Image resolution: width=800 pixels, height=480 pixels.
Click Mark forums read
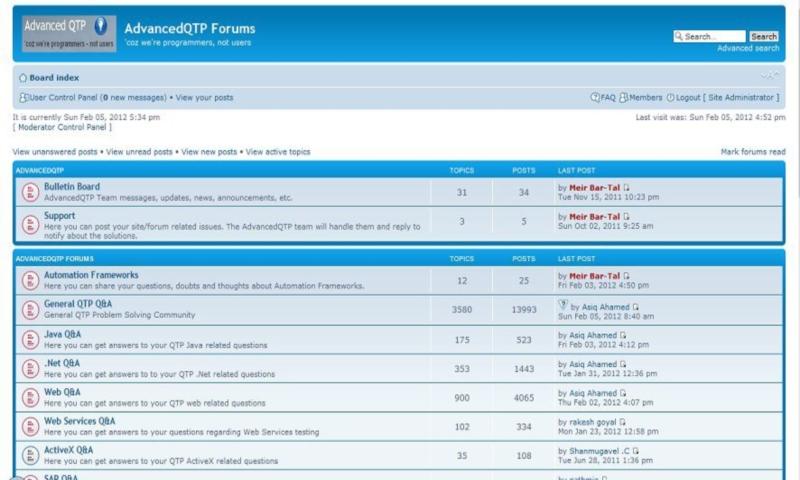[x=753, y=152]
